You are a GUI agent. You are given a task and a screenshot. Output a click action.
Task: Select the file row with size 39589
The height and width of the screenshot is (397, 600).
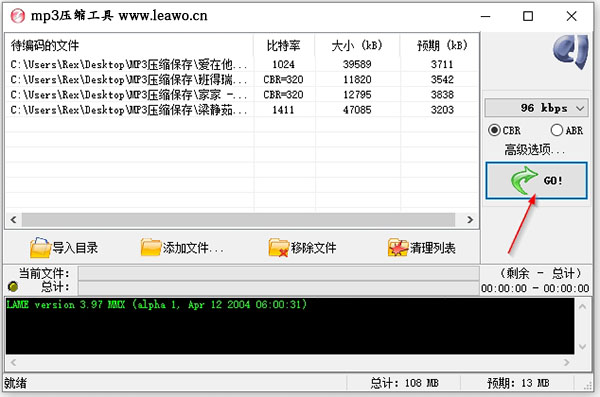[x=242, y=64]
